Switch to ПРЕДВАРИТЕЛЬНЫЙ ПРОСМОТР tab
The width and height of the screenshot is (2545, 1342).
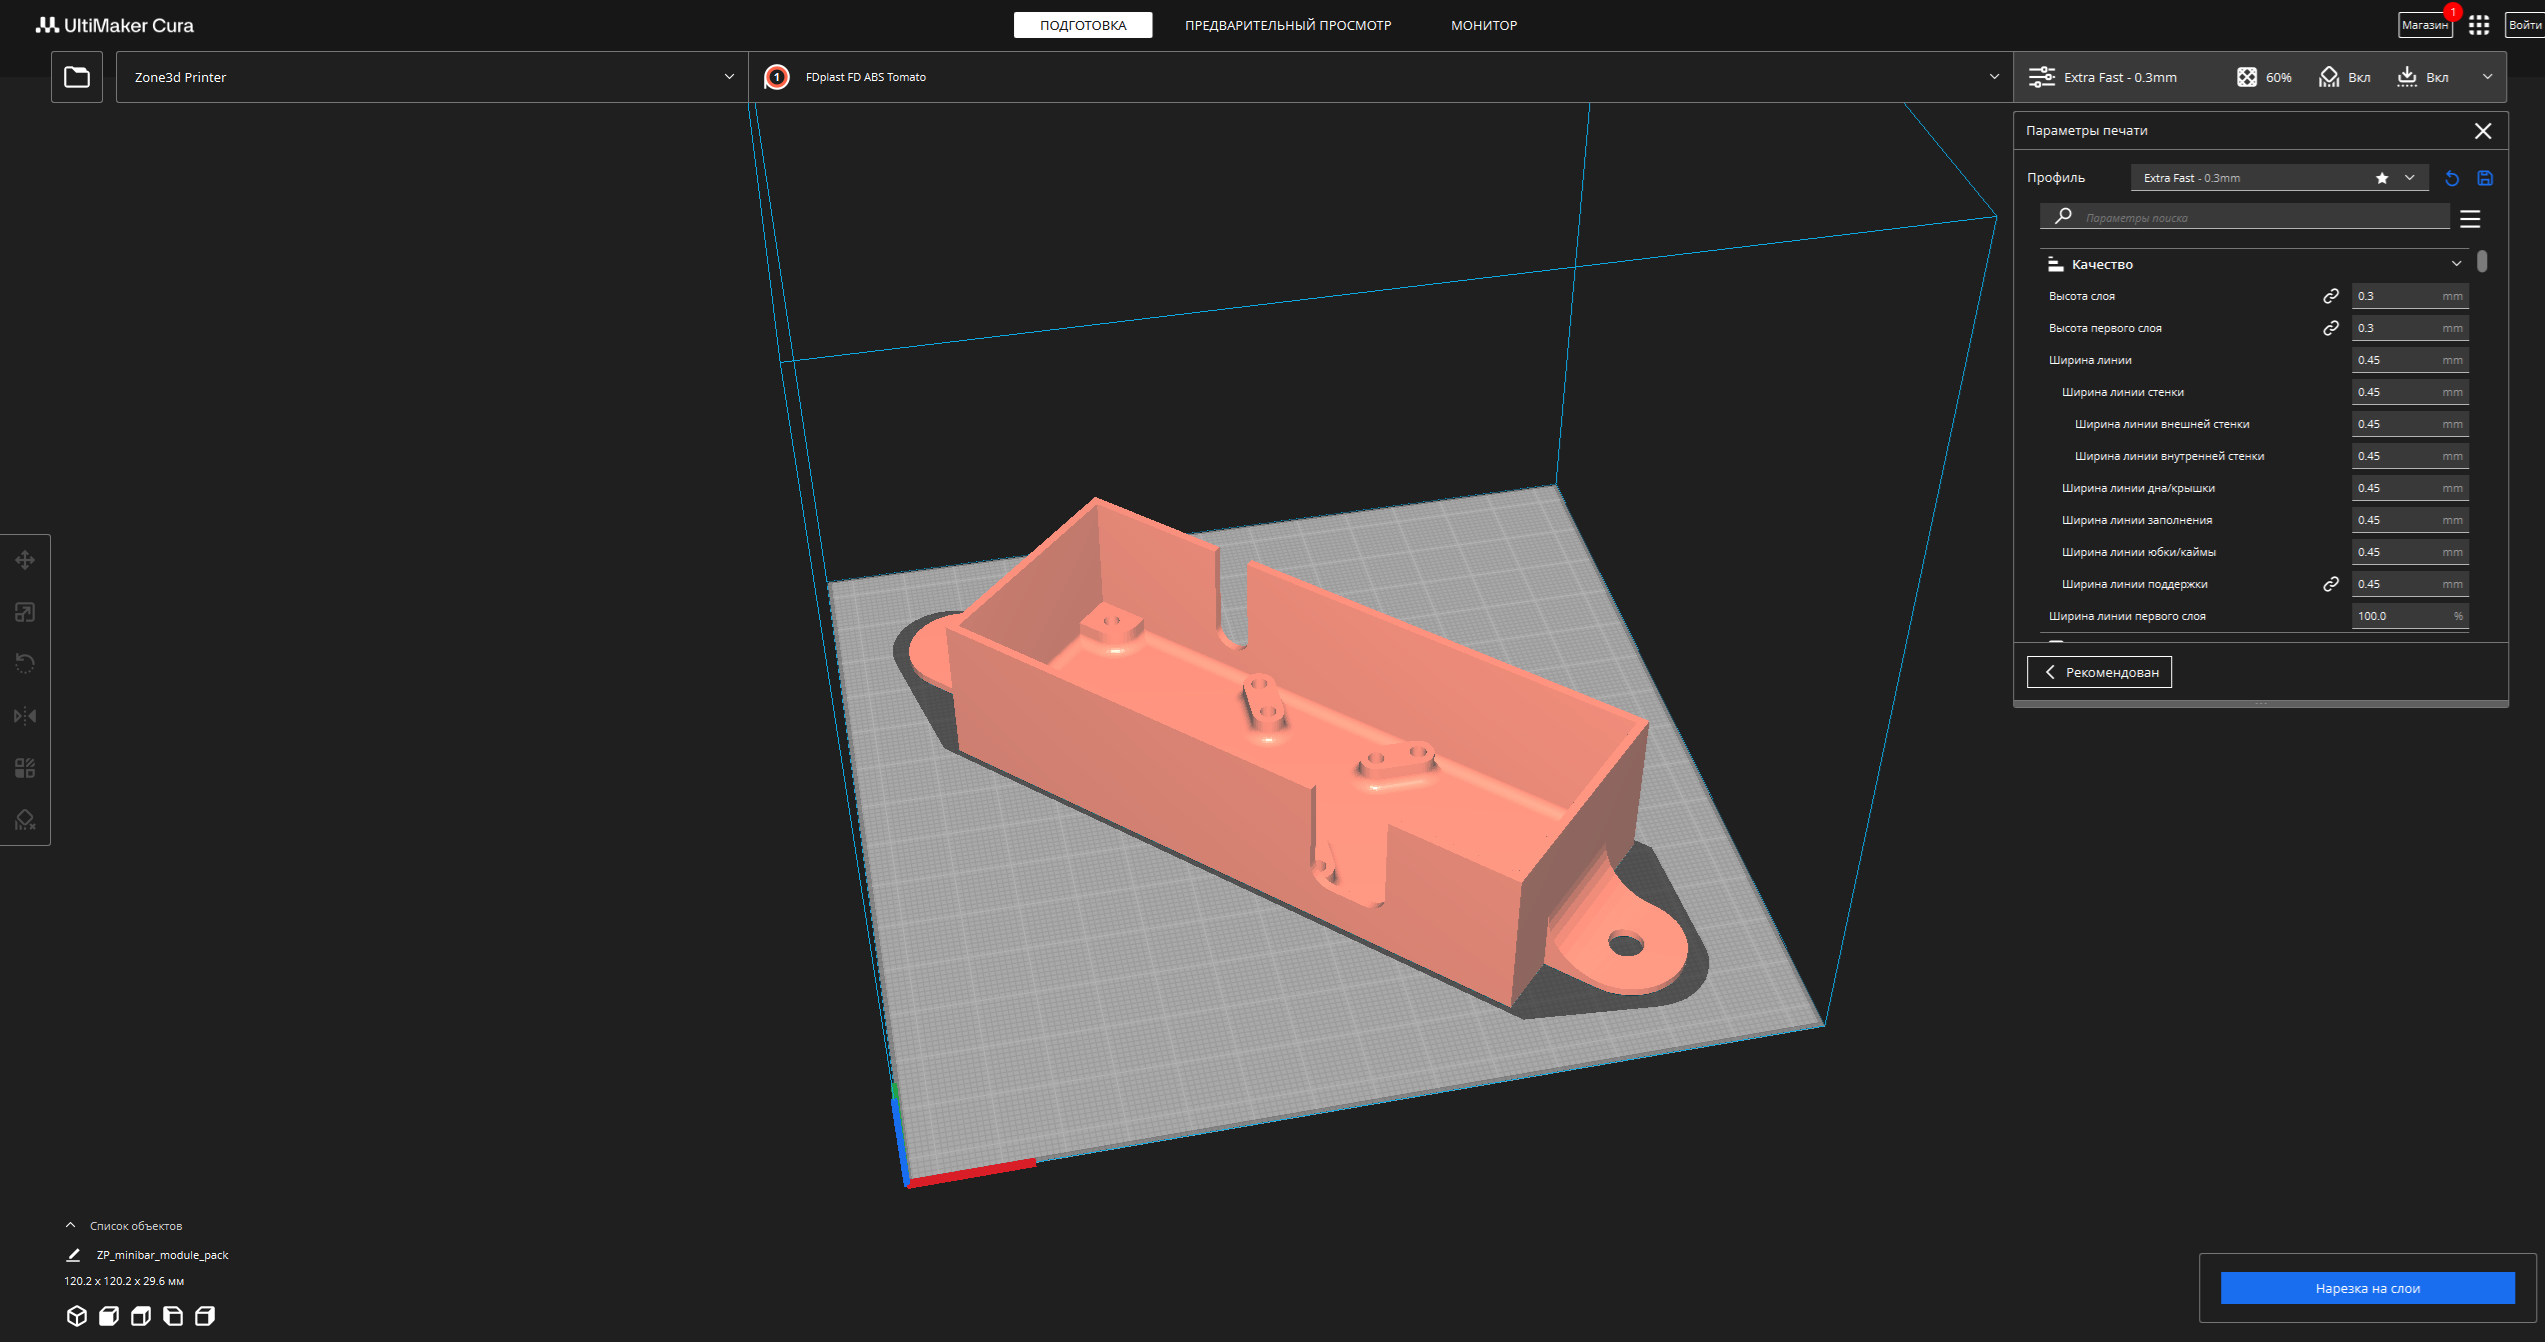click(1288, 25)
